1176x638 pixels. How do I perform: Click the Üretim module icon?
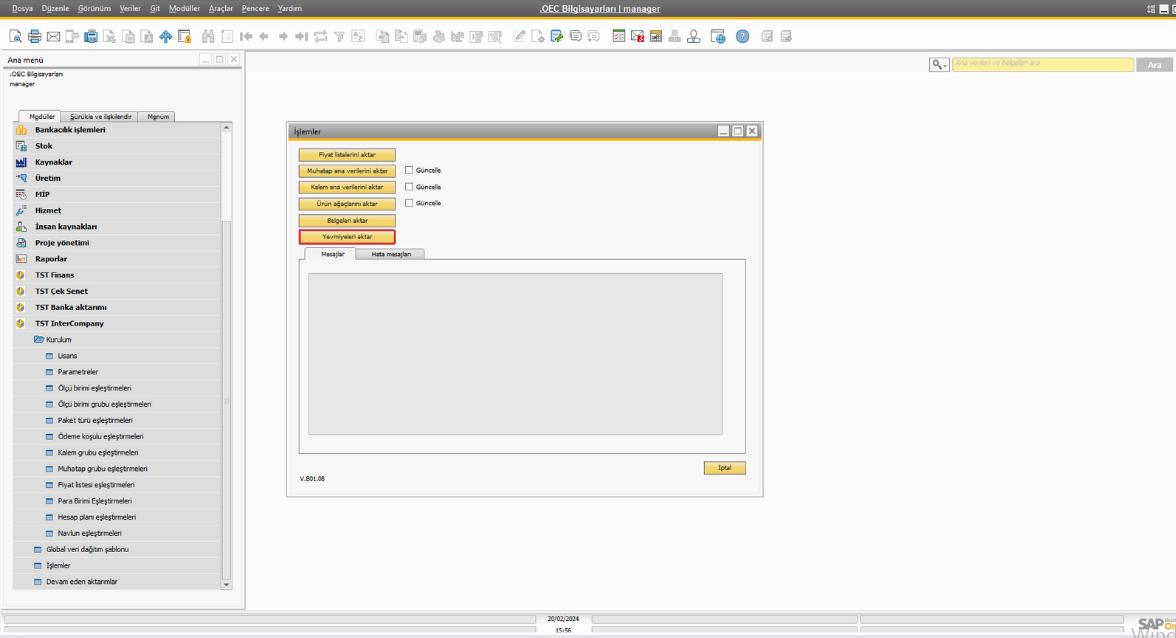coord(21,178)
